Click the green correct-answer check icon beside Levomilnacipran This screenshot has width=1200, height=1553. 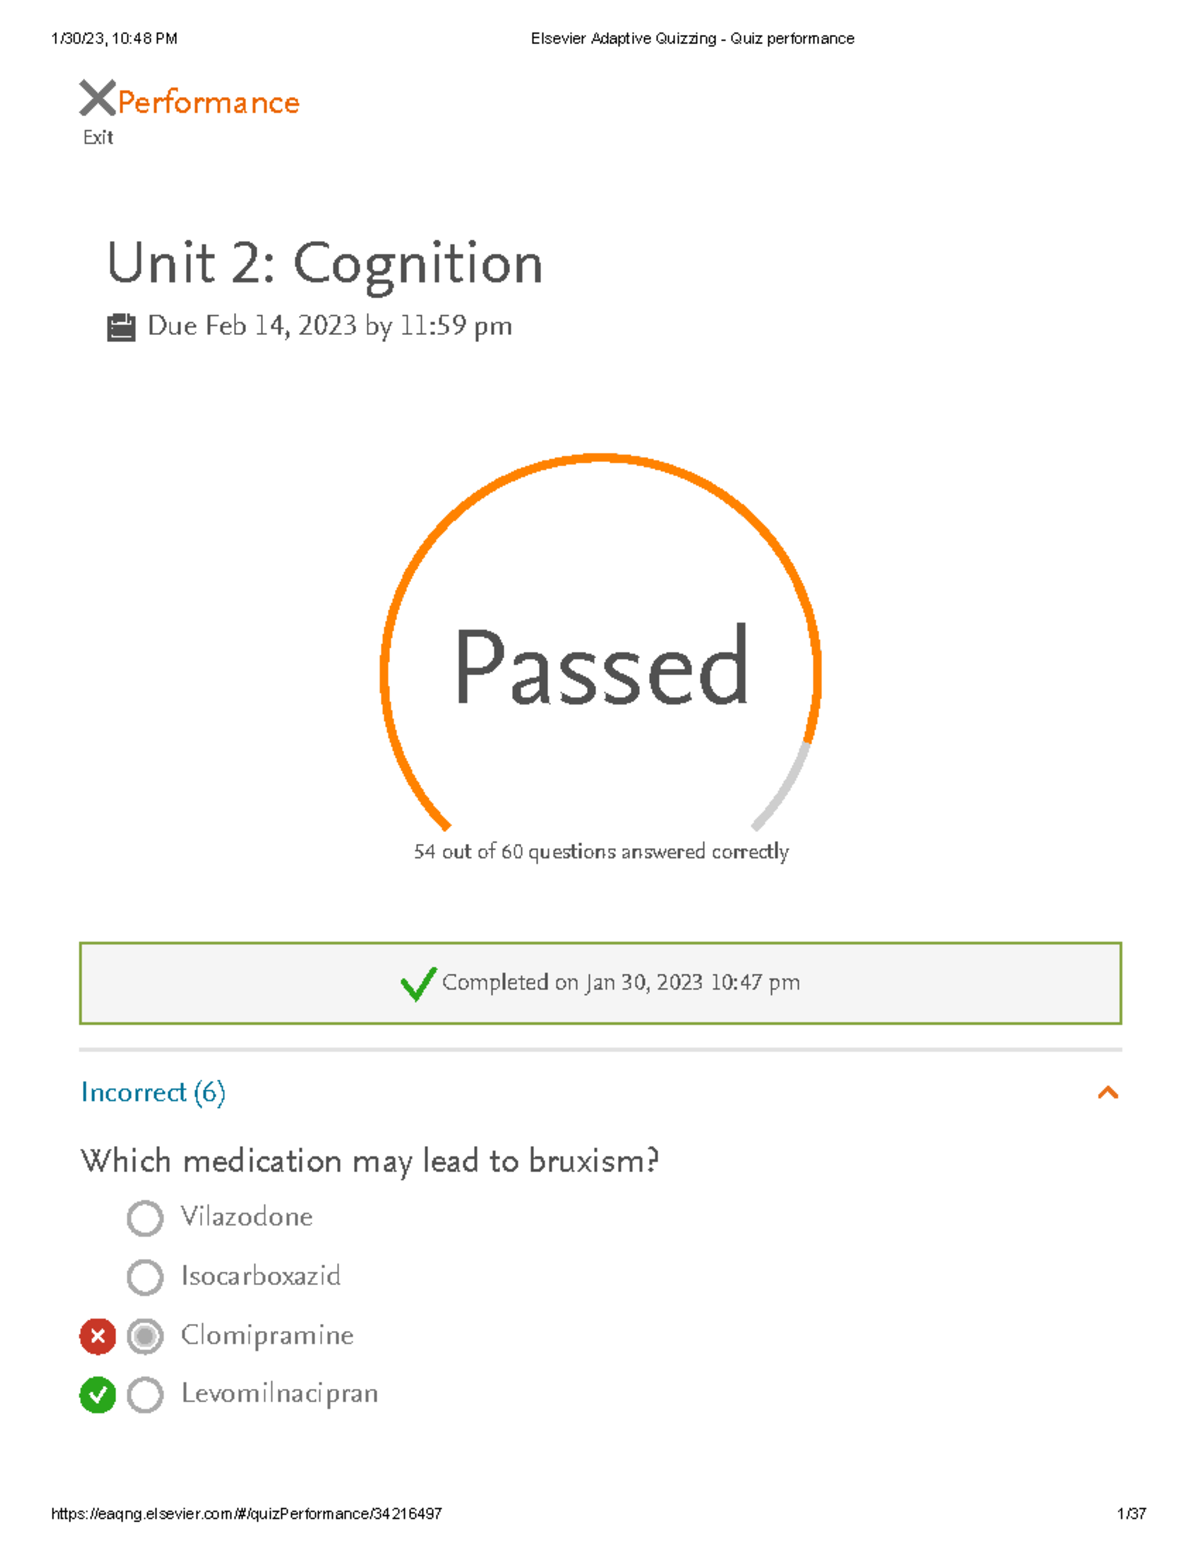pyautogui.click(x=95, y=1393)
